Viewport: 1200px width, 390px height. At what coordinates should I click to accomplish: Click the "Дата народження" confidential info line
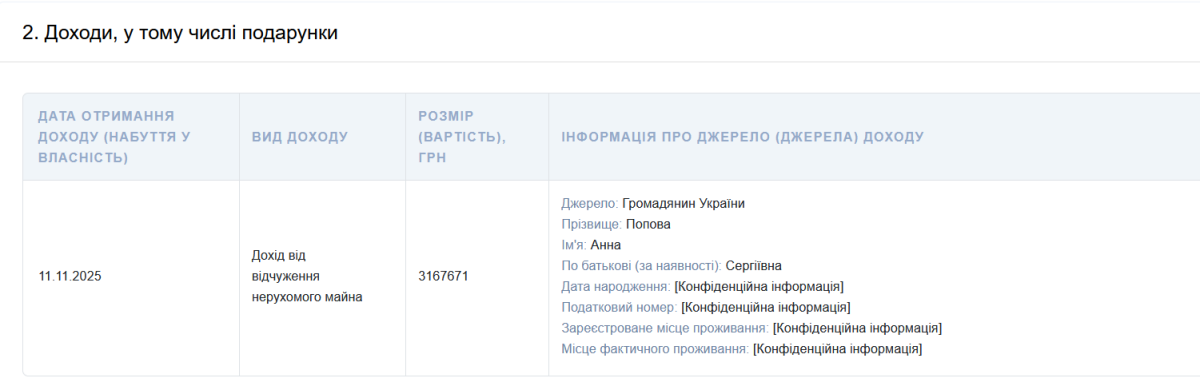[x=702, y=287]
